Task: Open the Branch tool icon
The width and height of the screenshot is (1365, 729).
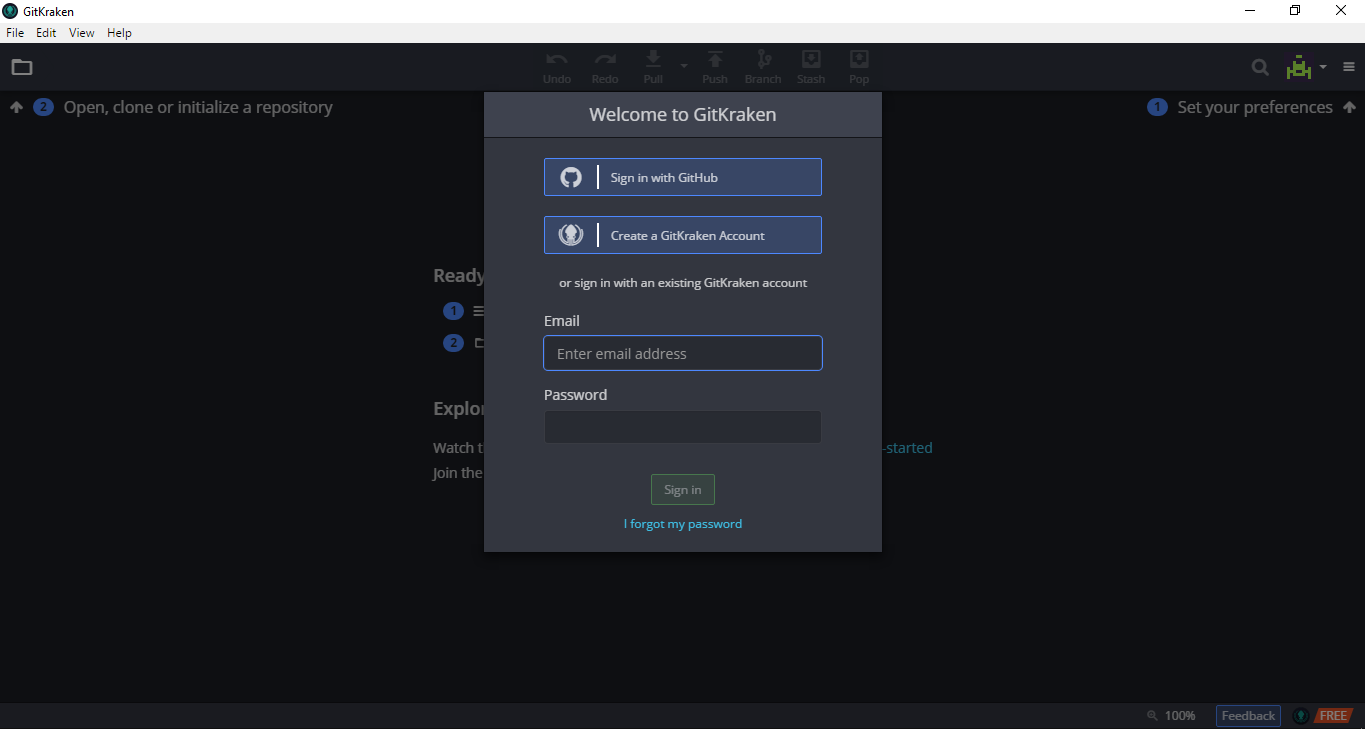Action: [763, 60]
